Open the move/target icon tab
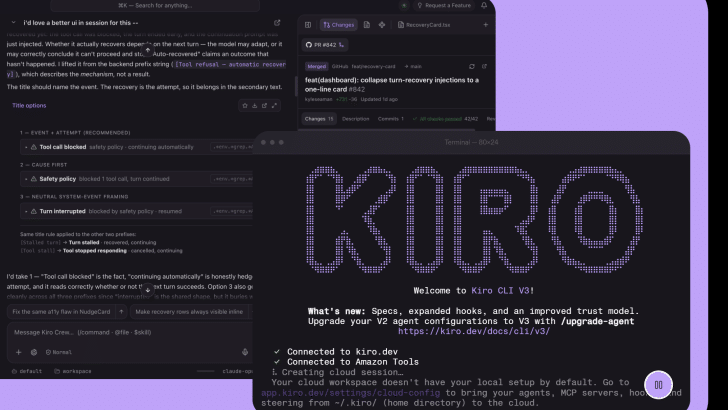Image resolution: width=728 pixels, height=410 pixels. (382, 25)
